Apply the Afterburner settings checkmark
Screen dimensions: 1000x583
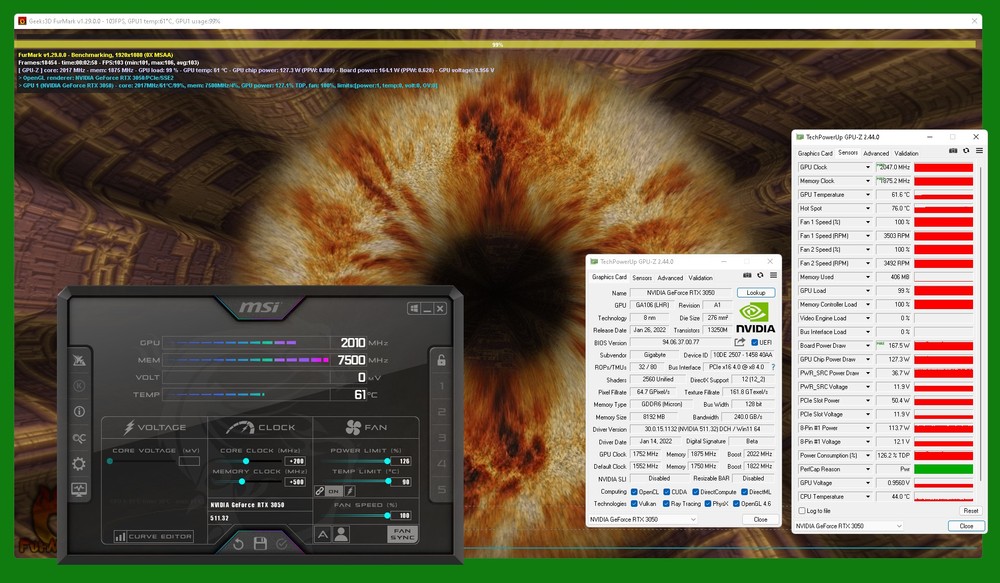pyautogui.click(x=281, y=543)
